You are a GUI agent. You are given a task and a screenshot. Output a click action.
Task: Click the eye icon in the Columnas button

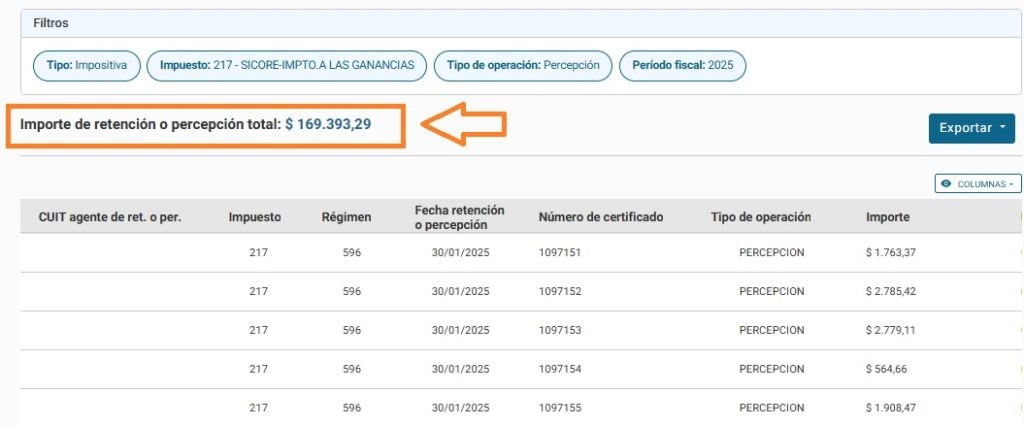pos(946,184)
